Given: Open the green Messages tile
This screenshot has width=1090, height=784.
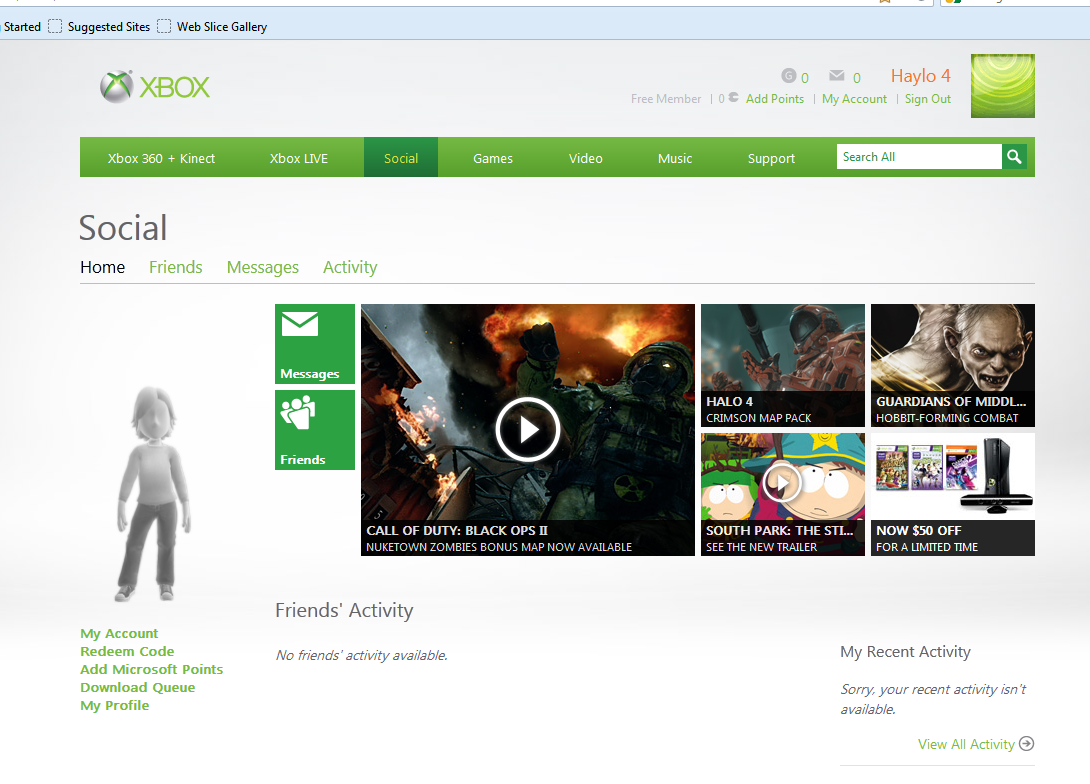Looking at the screenshot, I should (315, 344).
